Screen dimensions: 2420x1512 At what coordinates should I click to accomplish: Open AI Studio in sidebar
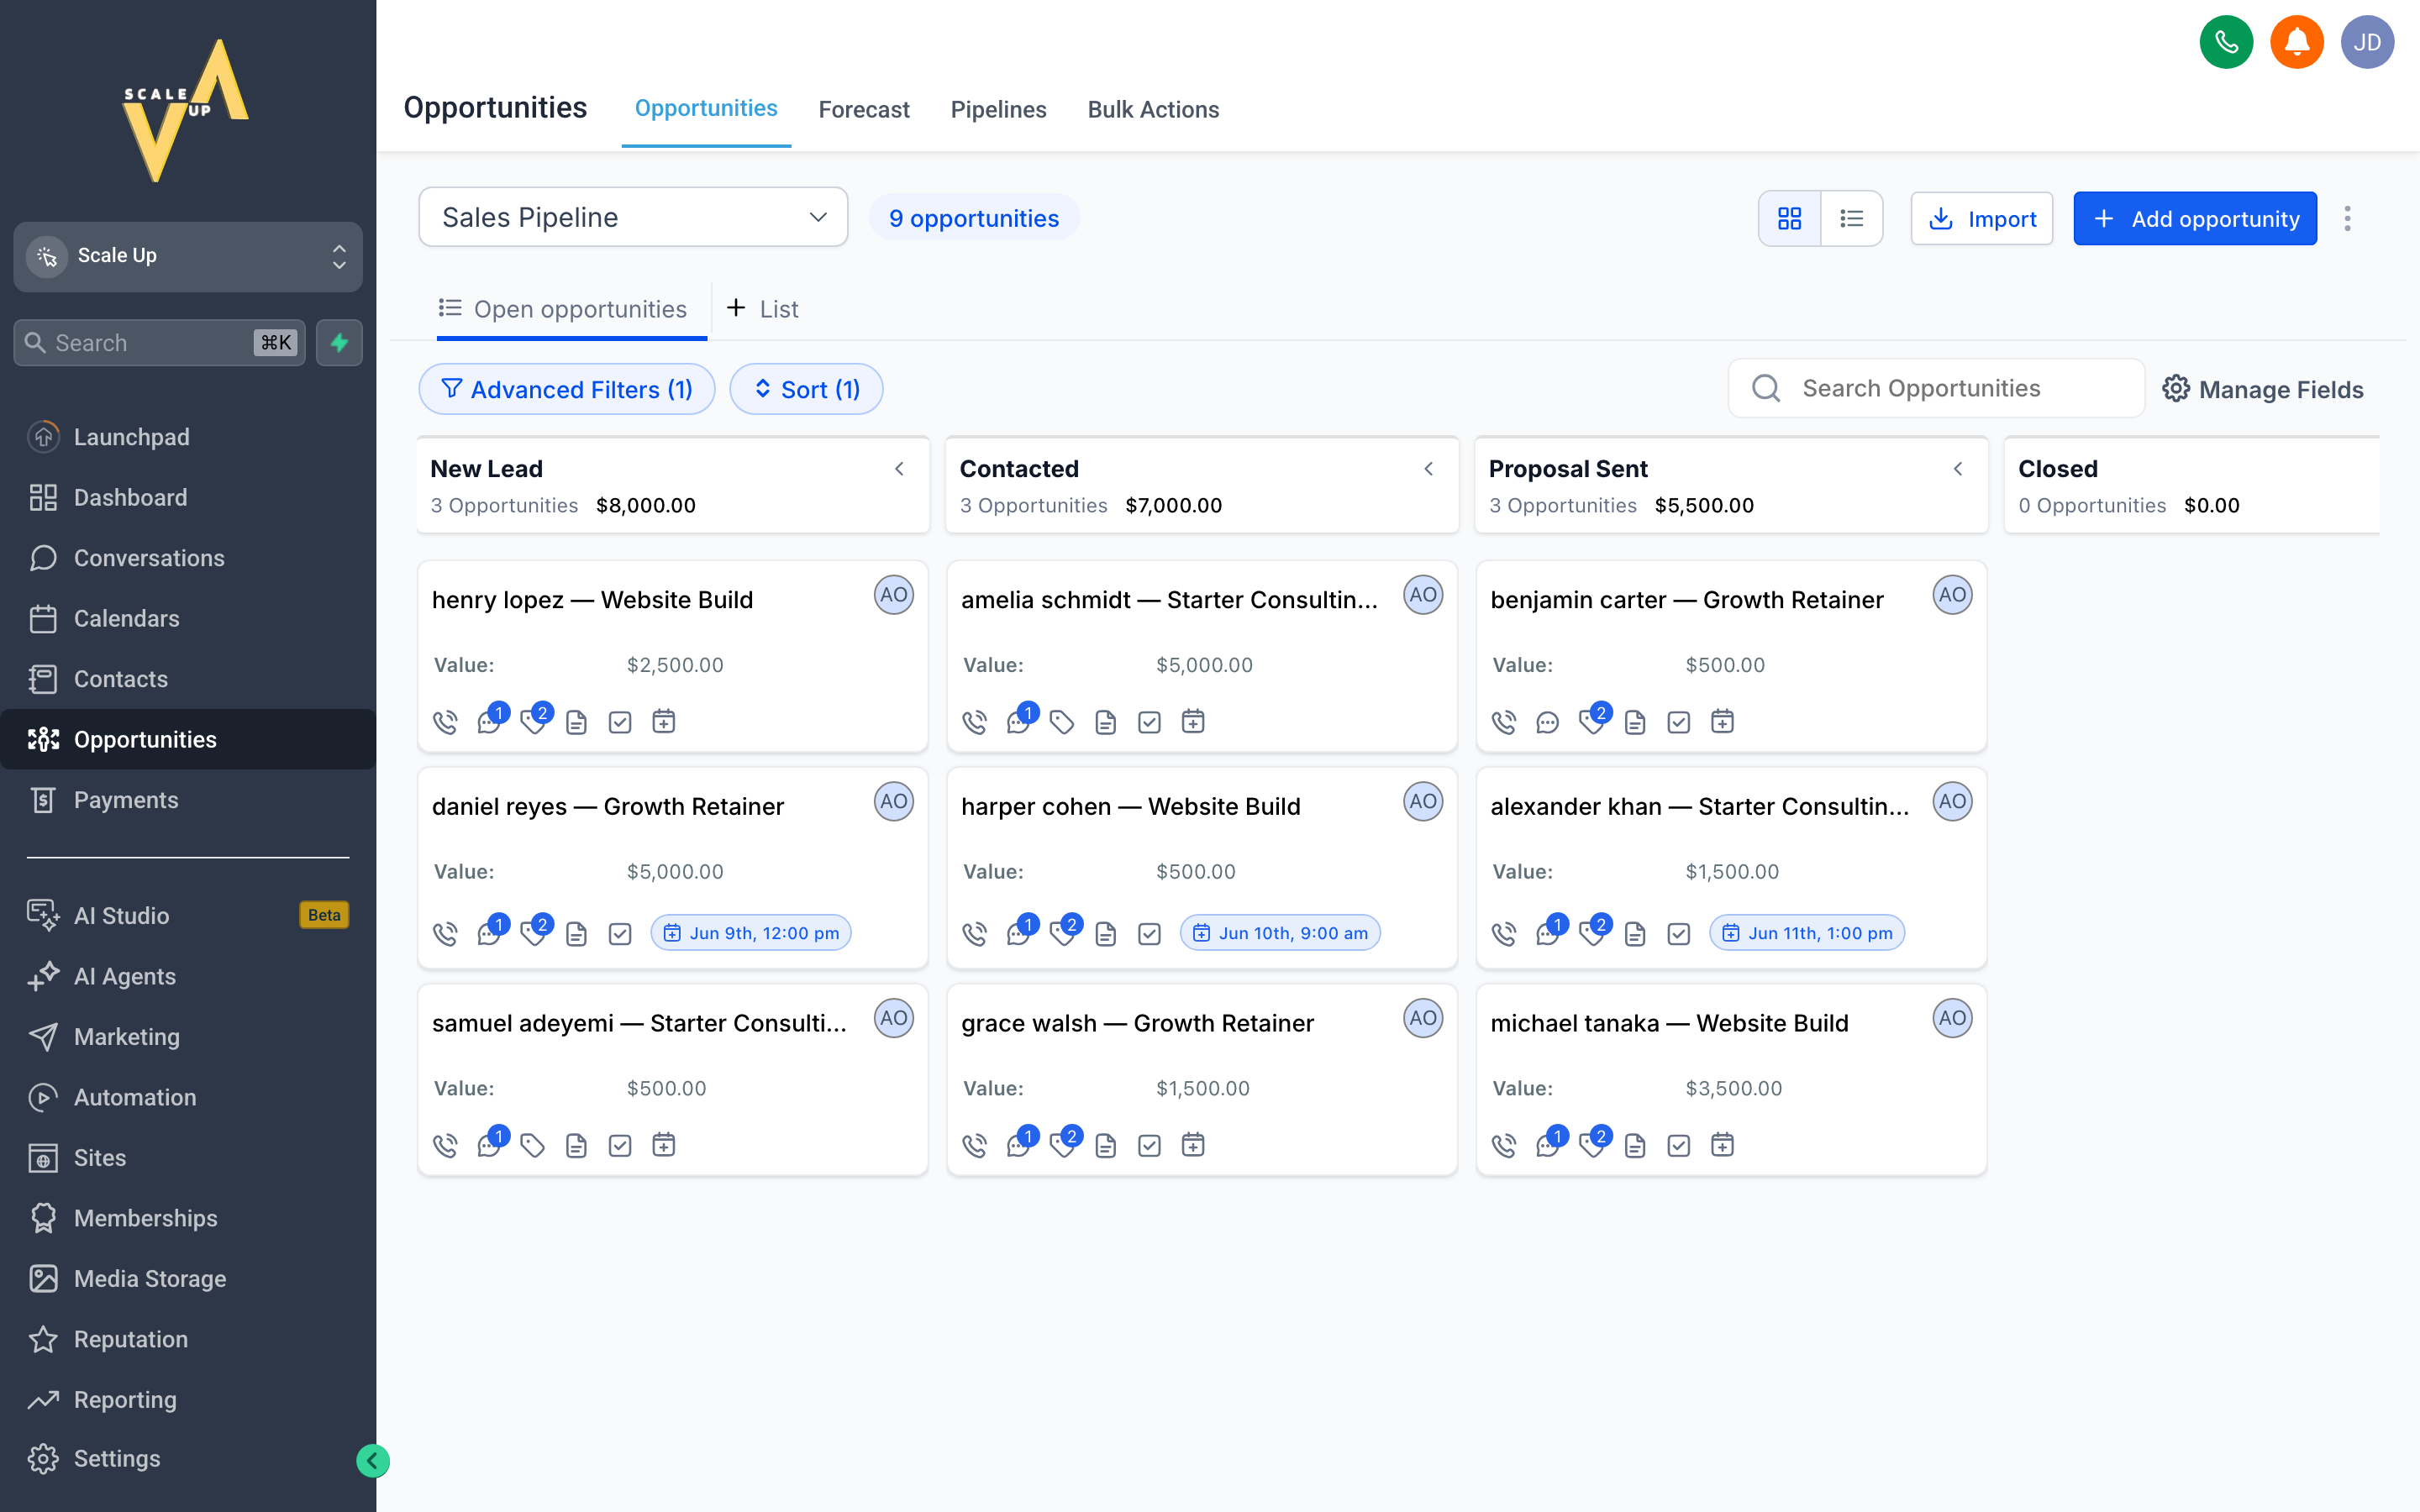pyautogui.click(x=188, y=915)
